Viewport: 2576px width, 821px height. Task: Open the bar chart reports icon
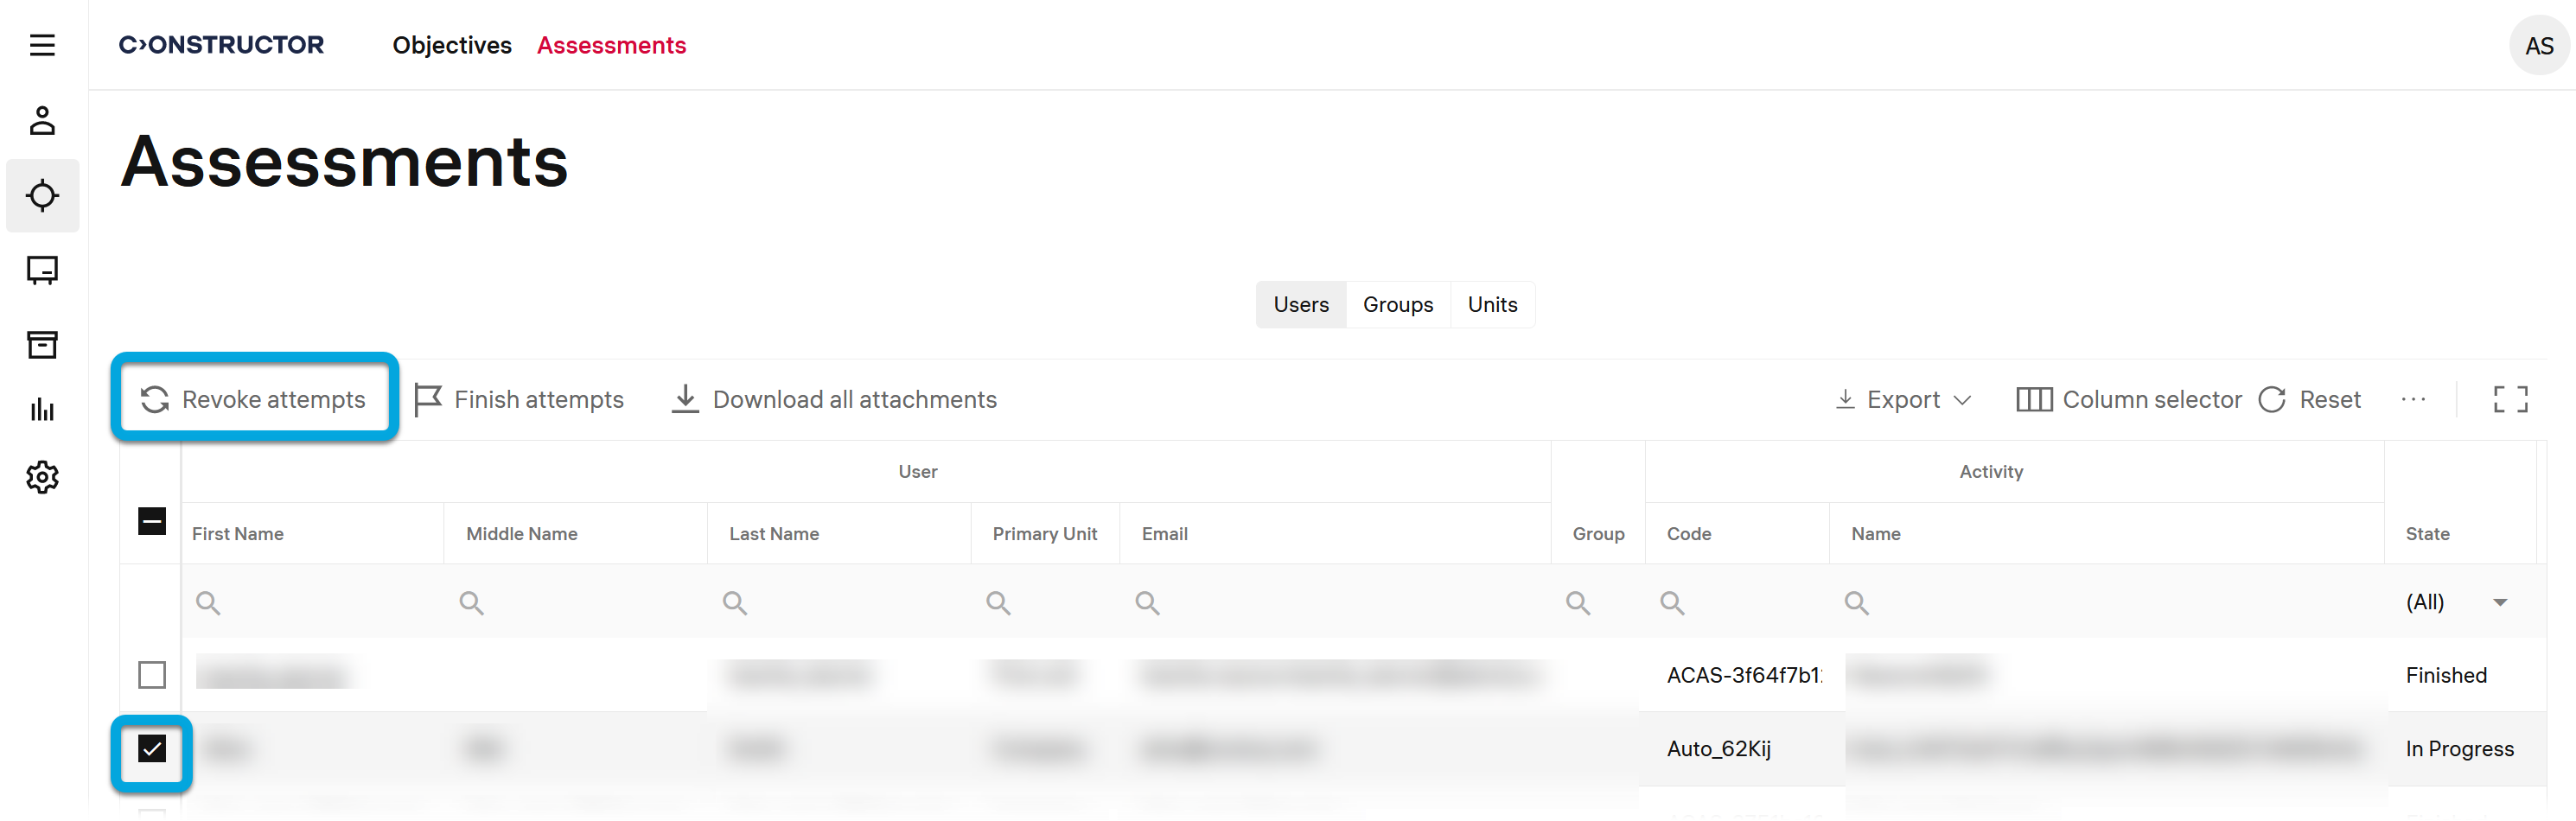(42, 410)
